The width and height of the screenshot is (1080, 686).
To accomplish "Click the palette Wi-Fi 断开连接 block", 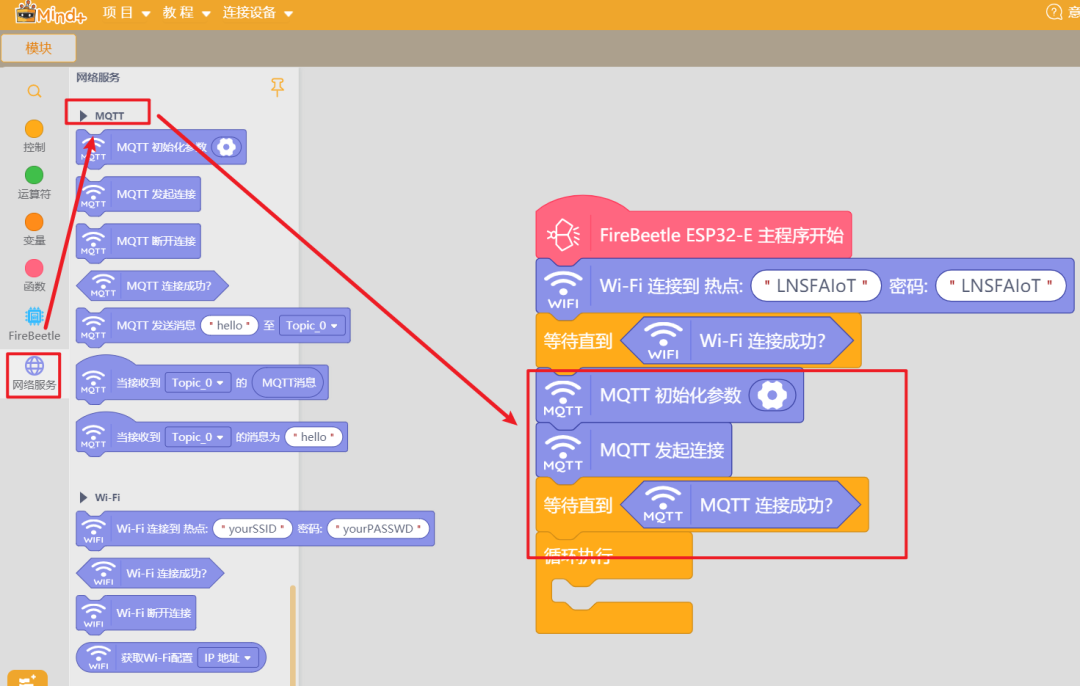I will point(136,614).
